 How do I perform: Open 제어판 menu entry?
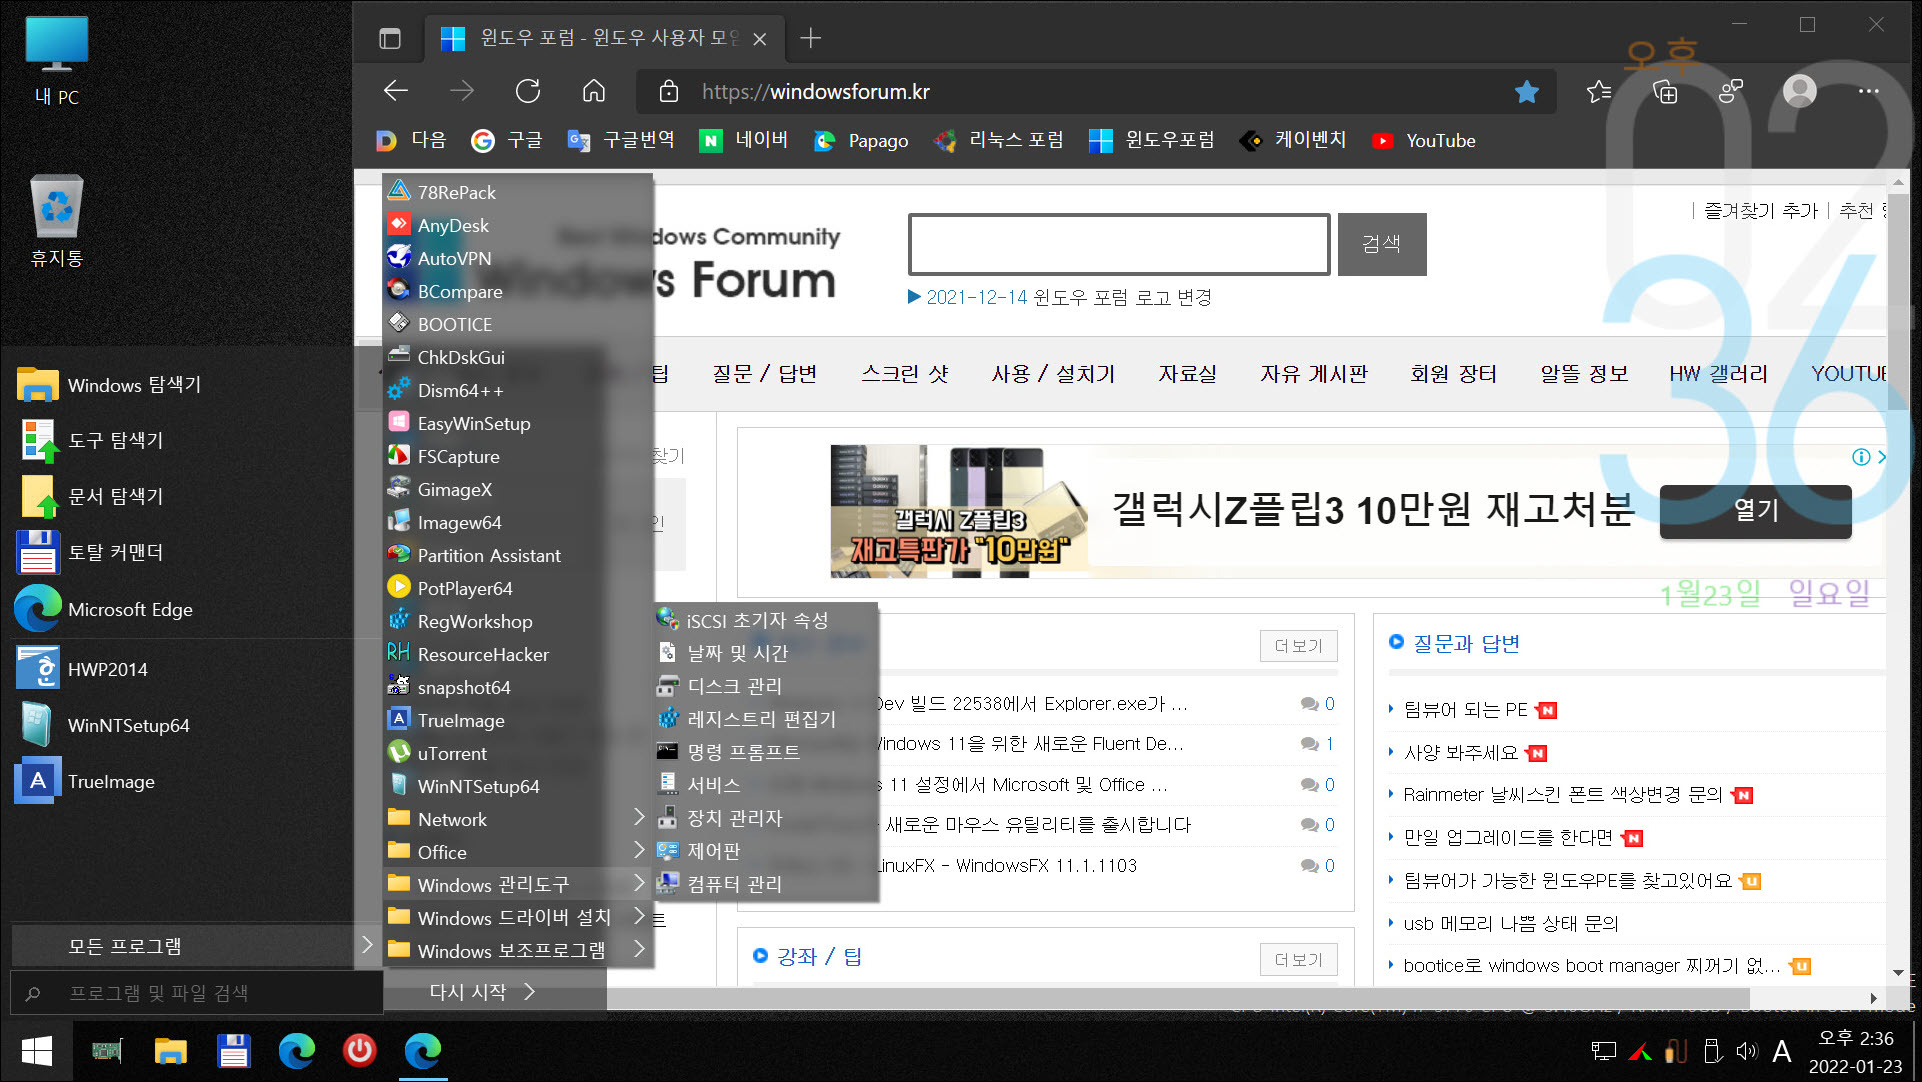(x=766, y=851)
